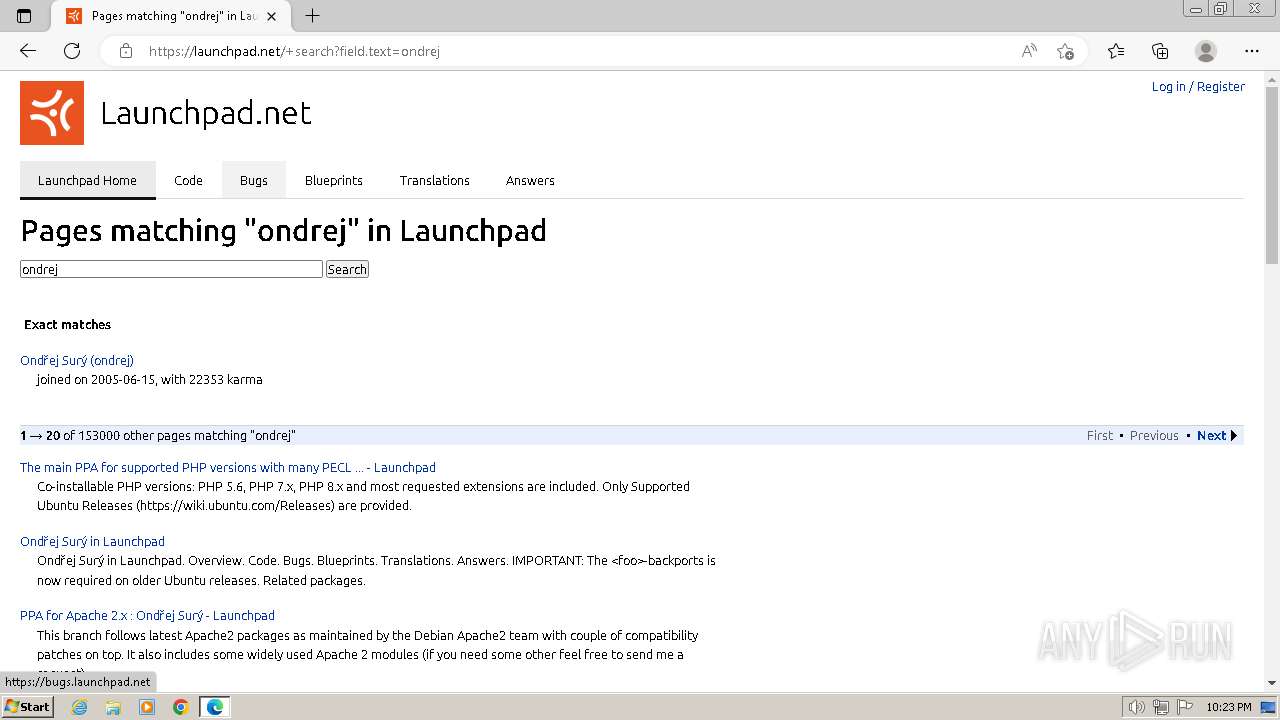Open media player from taskbar

[147, 707]
